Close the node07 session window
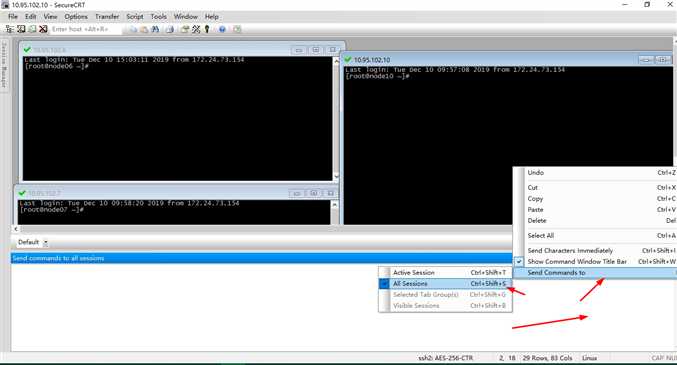The height and width of the screenshot is (365, 677). click(x=330, y=193)
